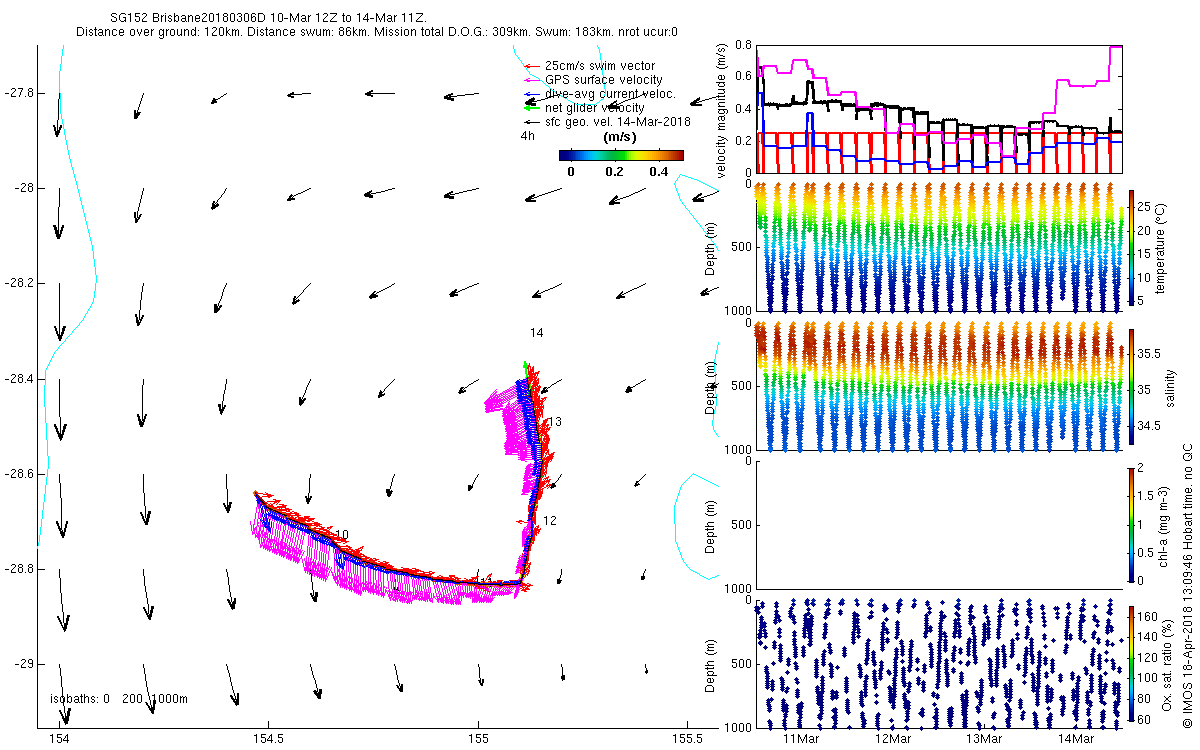Screen dimensions: 1200x750
Task: Click the "Distance over ground: 120km" subtitle line
Action: click(x=377, y=31)
